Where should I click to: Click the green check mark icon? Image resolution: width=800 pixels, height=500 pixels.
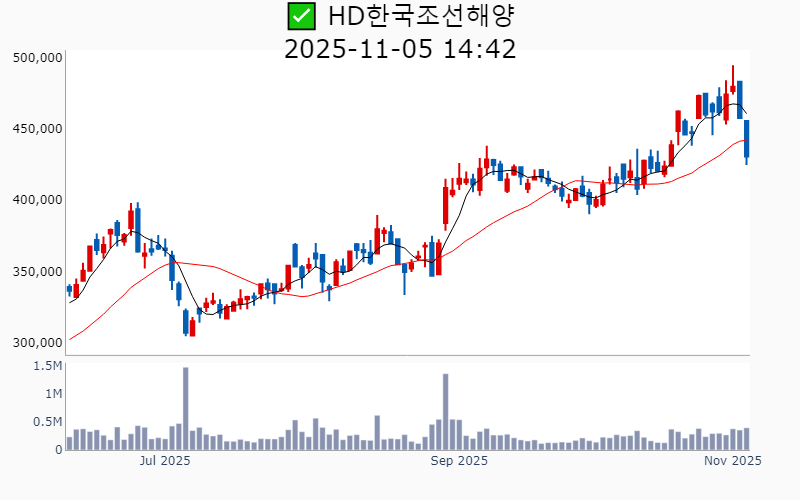pos(300,16)
